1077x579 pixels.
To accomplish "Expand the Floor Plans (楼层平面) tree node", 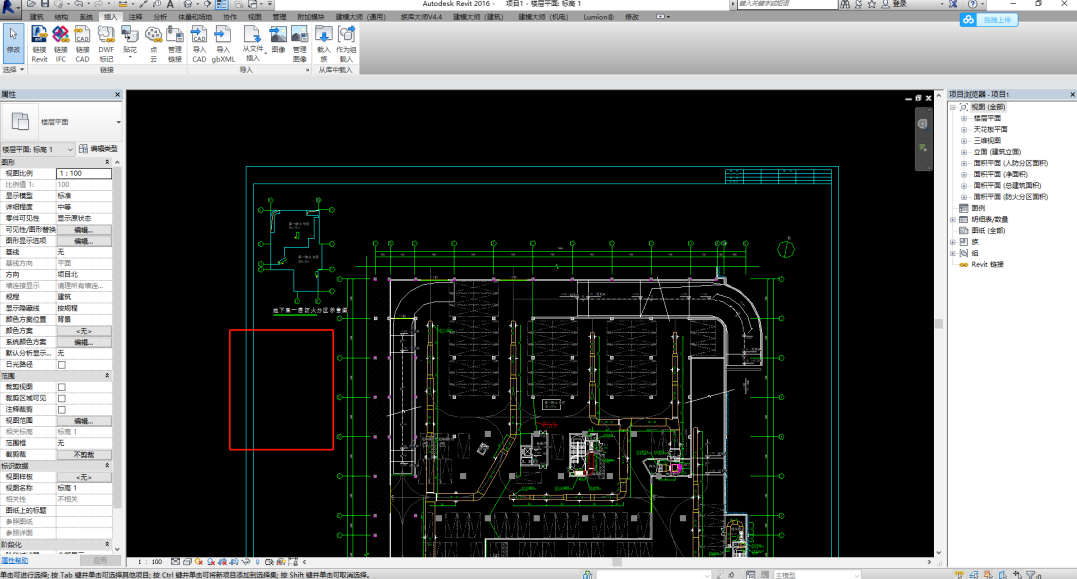I will pyautogui.click(x=965, y=118).
